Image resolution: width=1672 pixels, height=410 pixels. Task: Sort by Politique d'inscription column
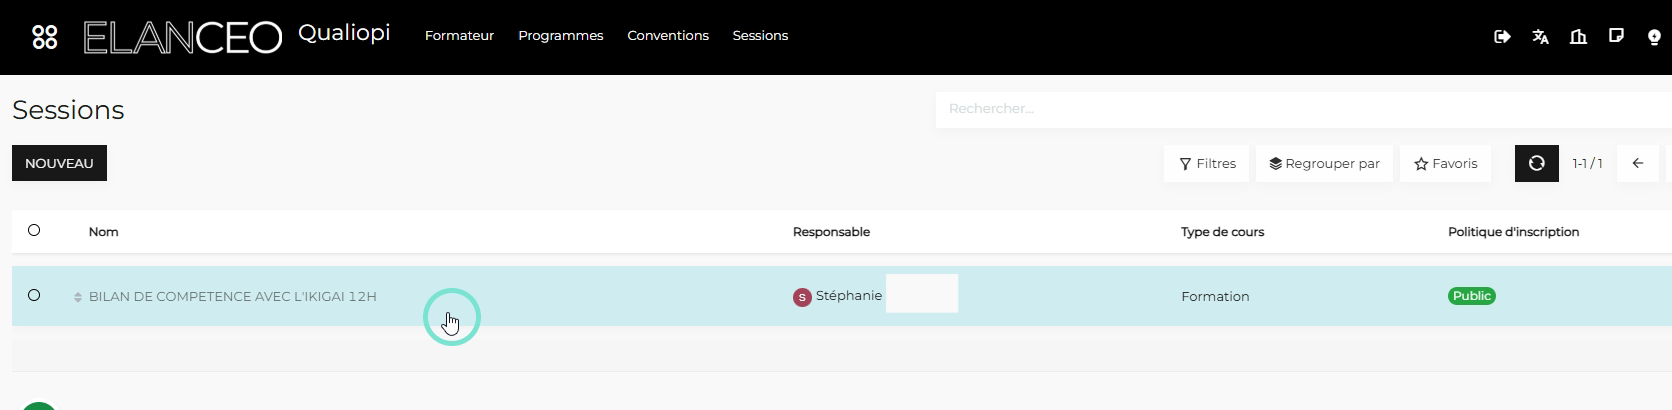click(1513, 232)
